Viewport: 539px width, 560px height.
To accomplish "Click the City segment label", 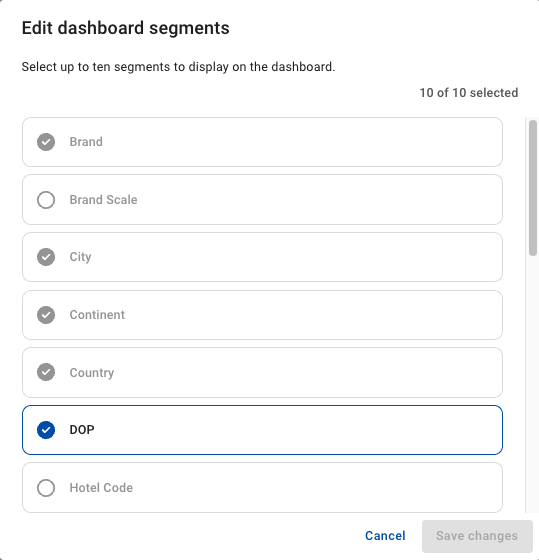I will pos(80,257).
